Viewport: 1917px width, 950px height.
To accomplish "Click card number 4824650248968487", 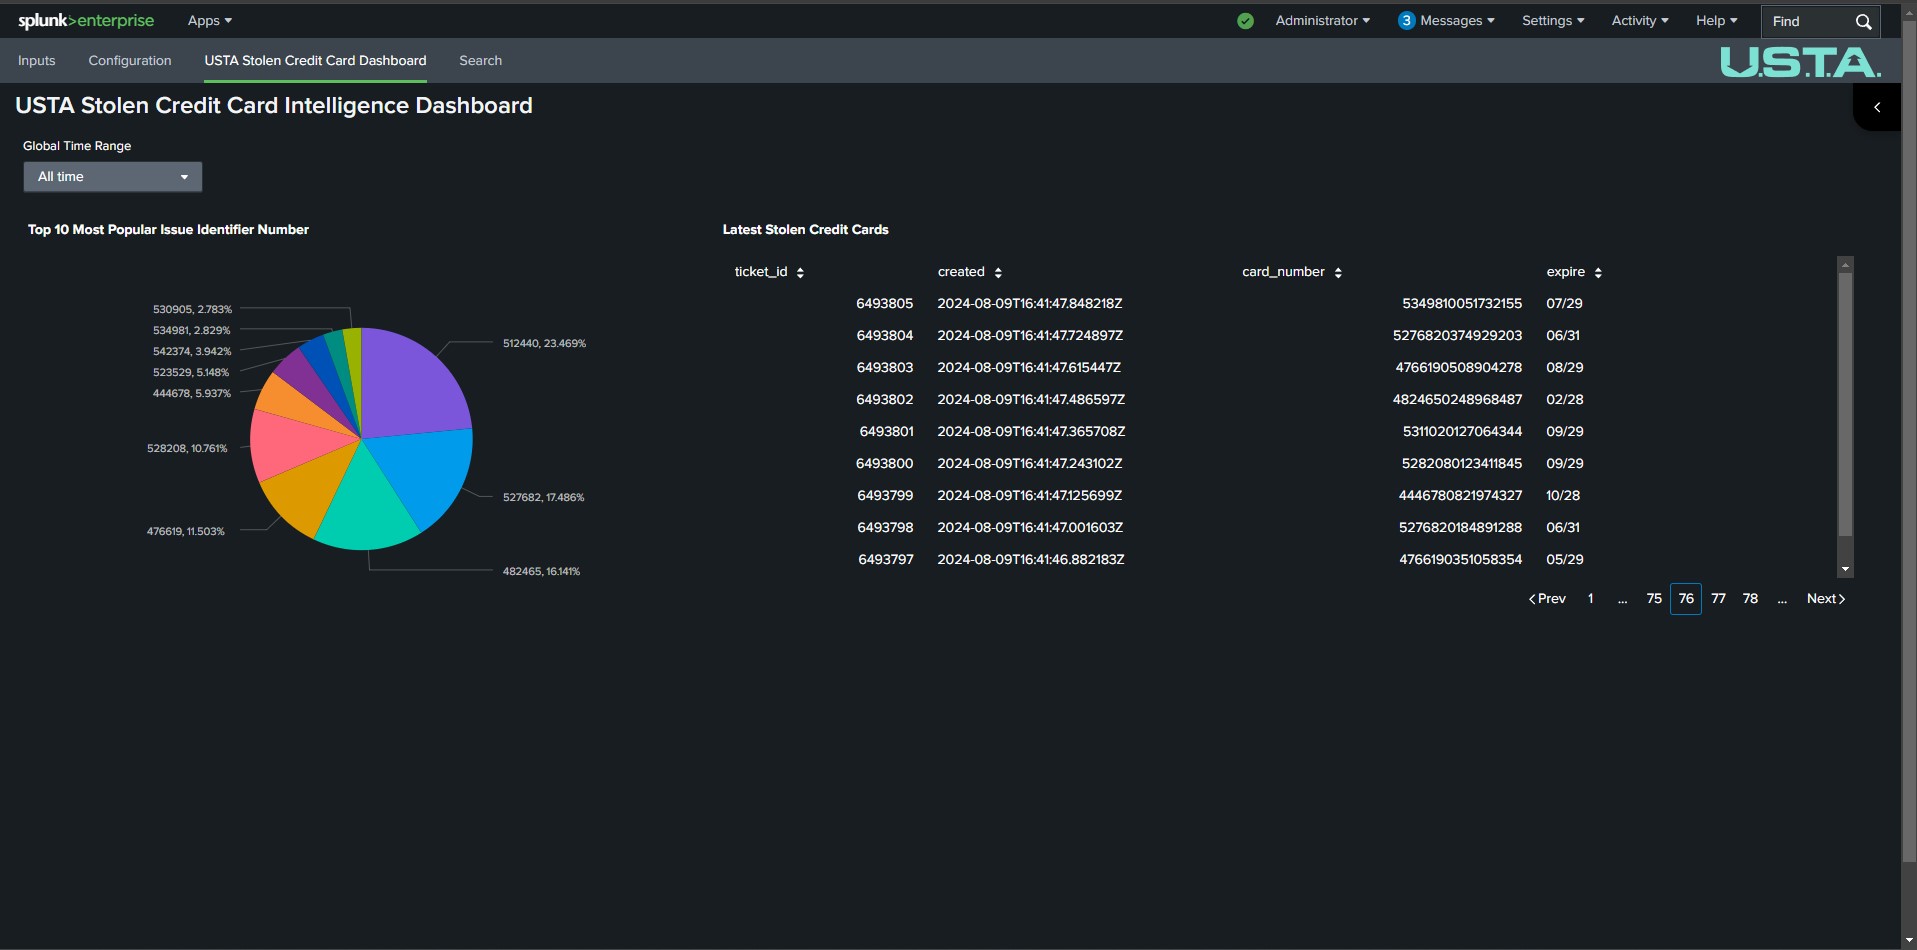I will pos(1457,400).
